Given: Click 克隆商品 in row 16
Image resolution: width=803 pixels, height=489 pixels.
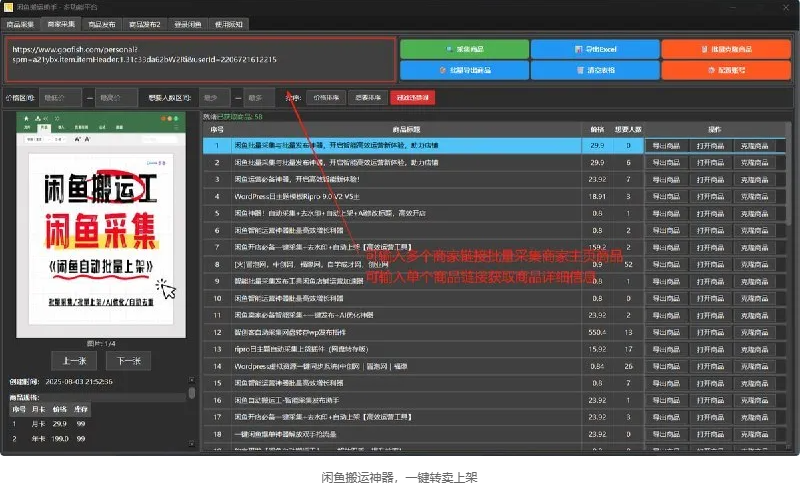Looking at the screenshot, I should pos(755,400).
